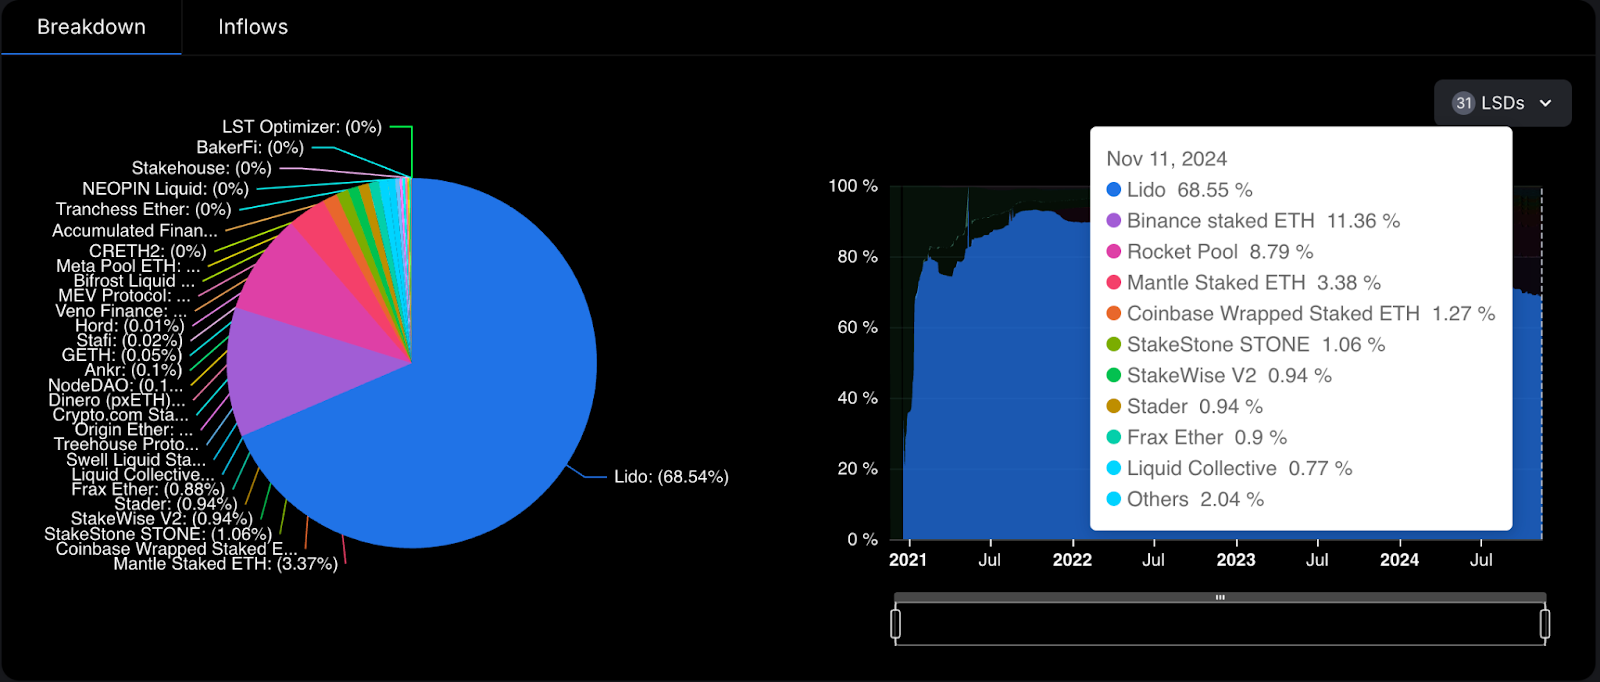This screenshot has height=682, width=1600.
Task: Click the Mantle Staked ETH: (3.37%) label
Action: click(225, 564)
